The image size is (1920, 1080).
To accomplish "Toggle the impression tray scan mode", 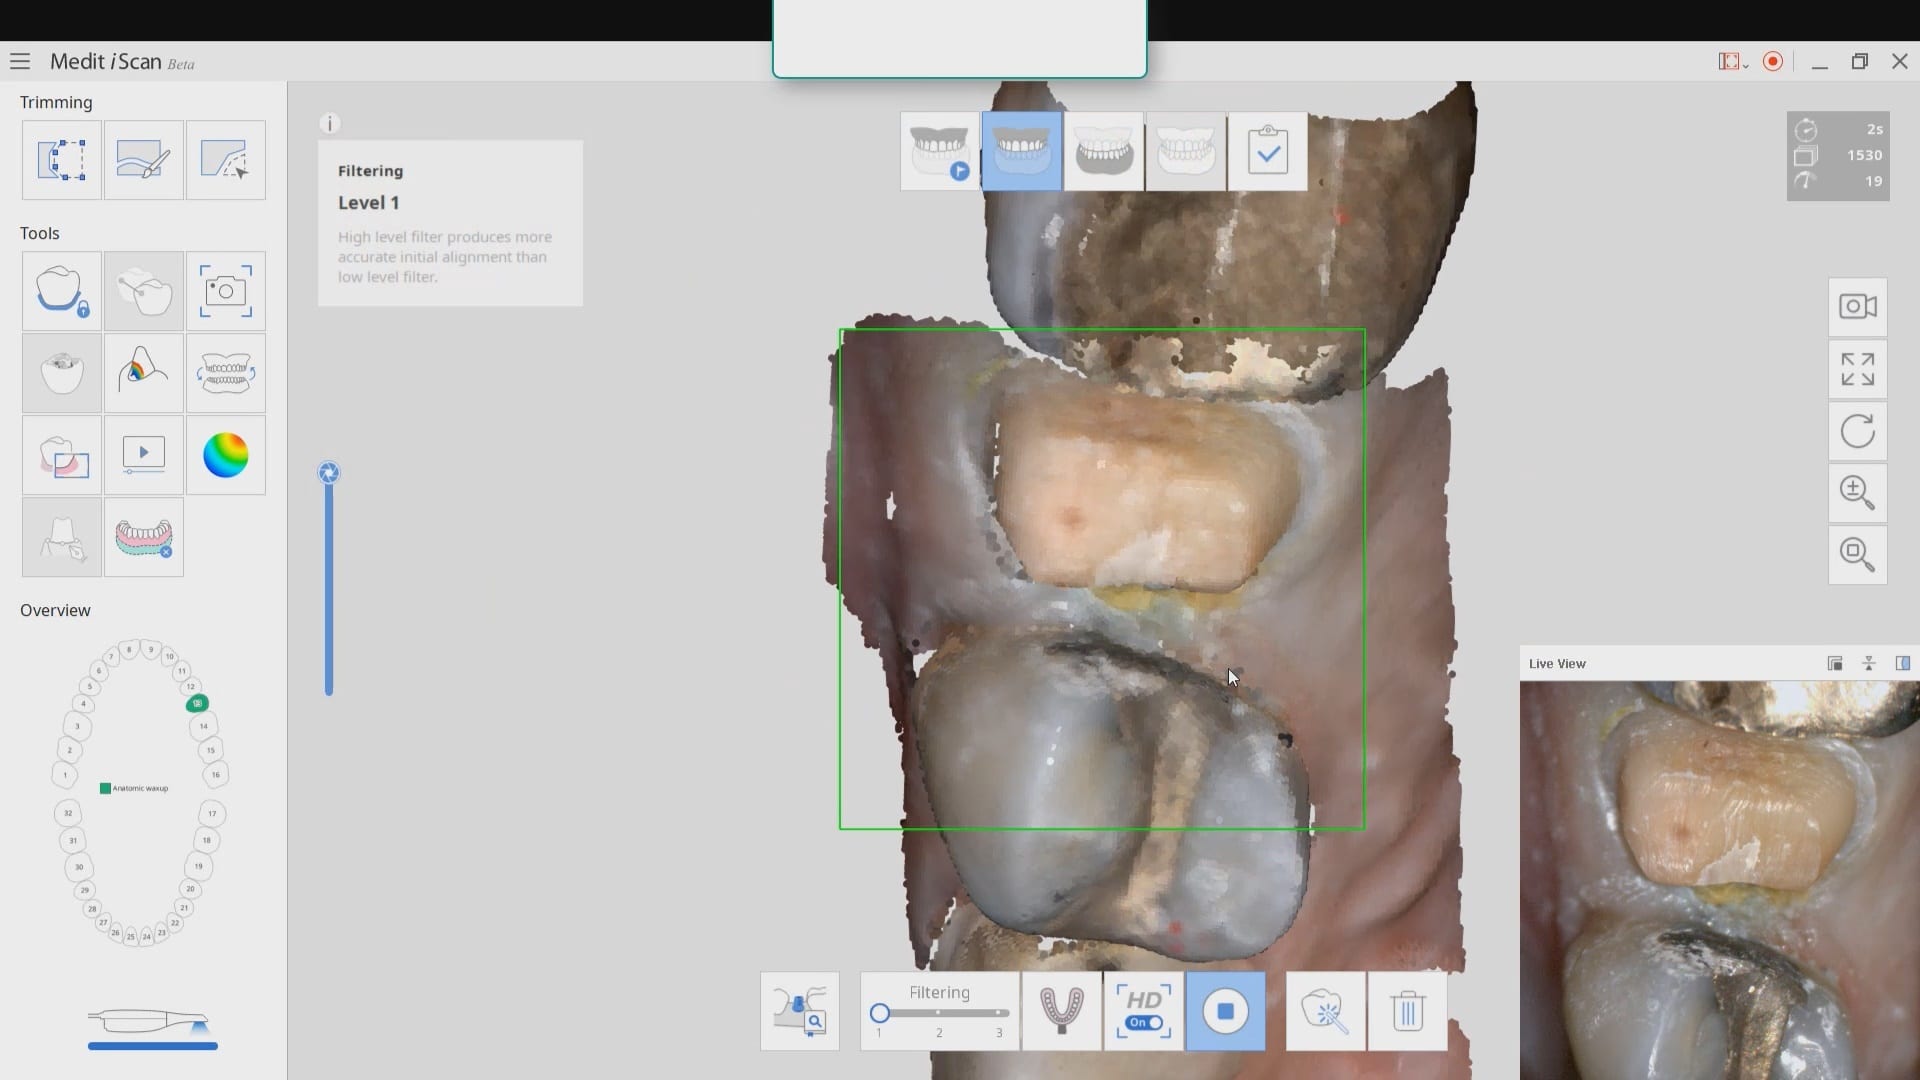I will coord(1061,1011).
